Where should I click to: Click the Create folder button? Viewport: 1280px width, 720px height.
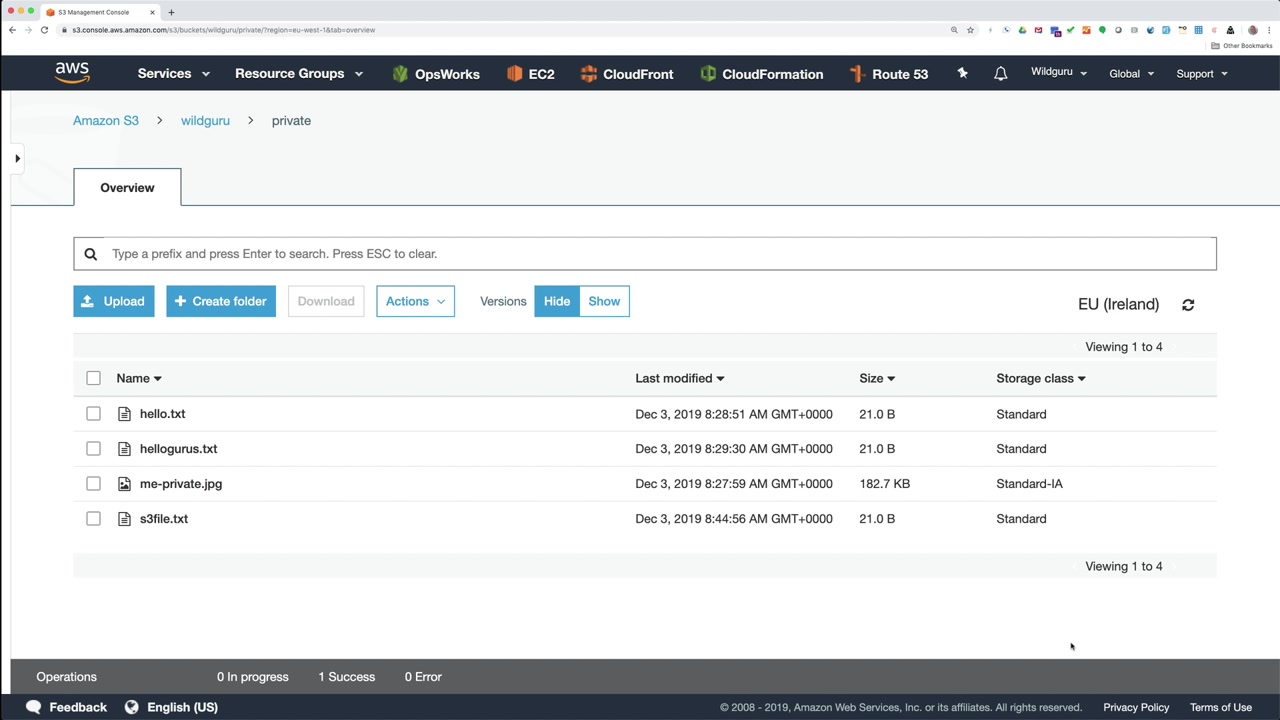coord(221,301)
